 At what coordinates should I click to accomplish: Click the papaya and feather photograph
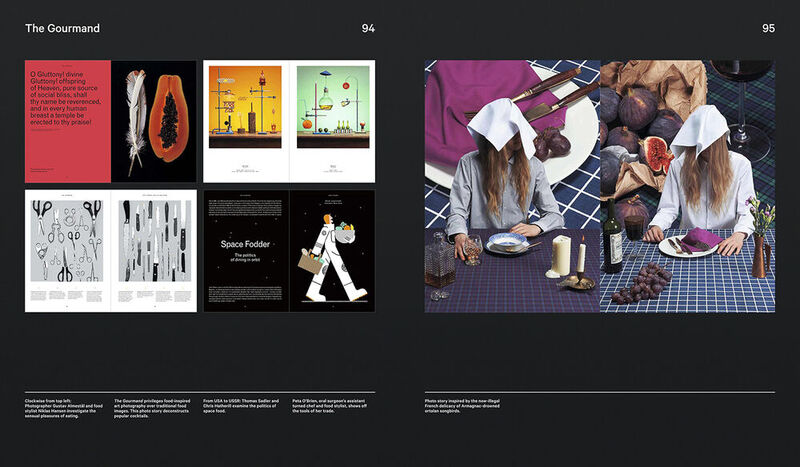point(154,120)
